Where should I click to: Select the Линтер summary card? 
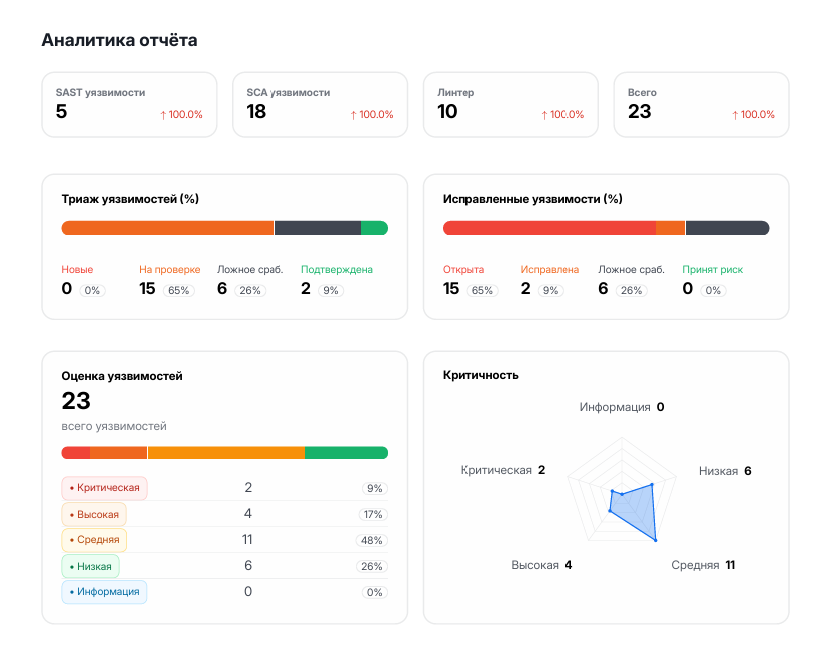[x=511, y=105]
